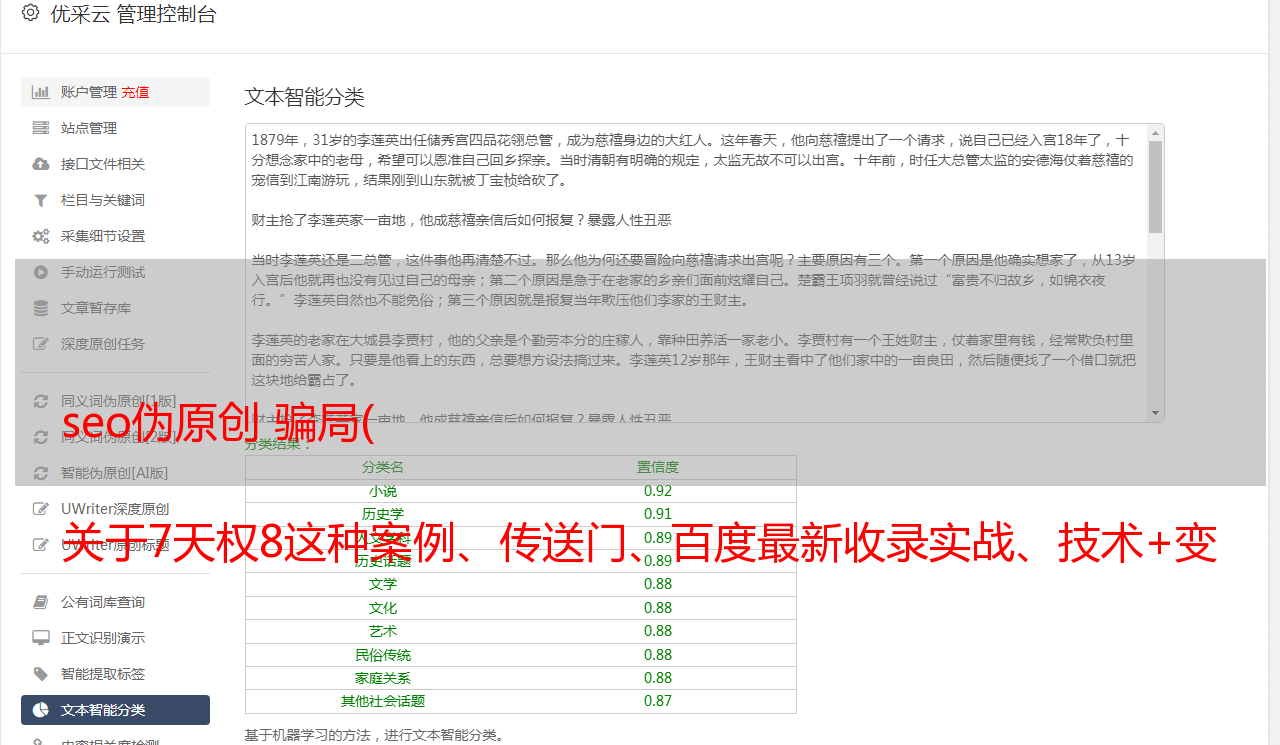The width and height of the screenshot is (1280, 745).
Task: Click the filter icon for 栏目与关键词
Action: point(41,200)
